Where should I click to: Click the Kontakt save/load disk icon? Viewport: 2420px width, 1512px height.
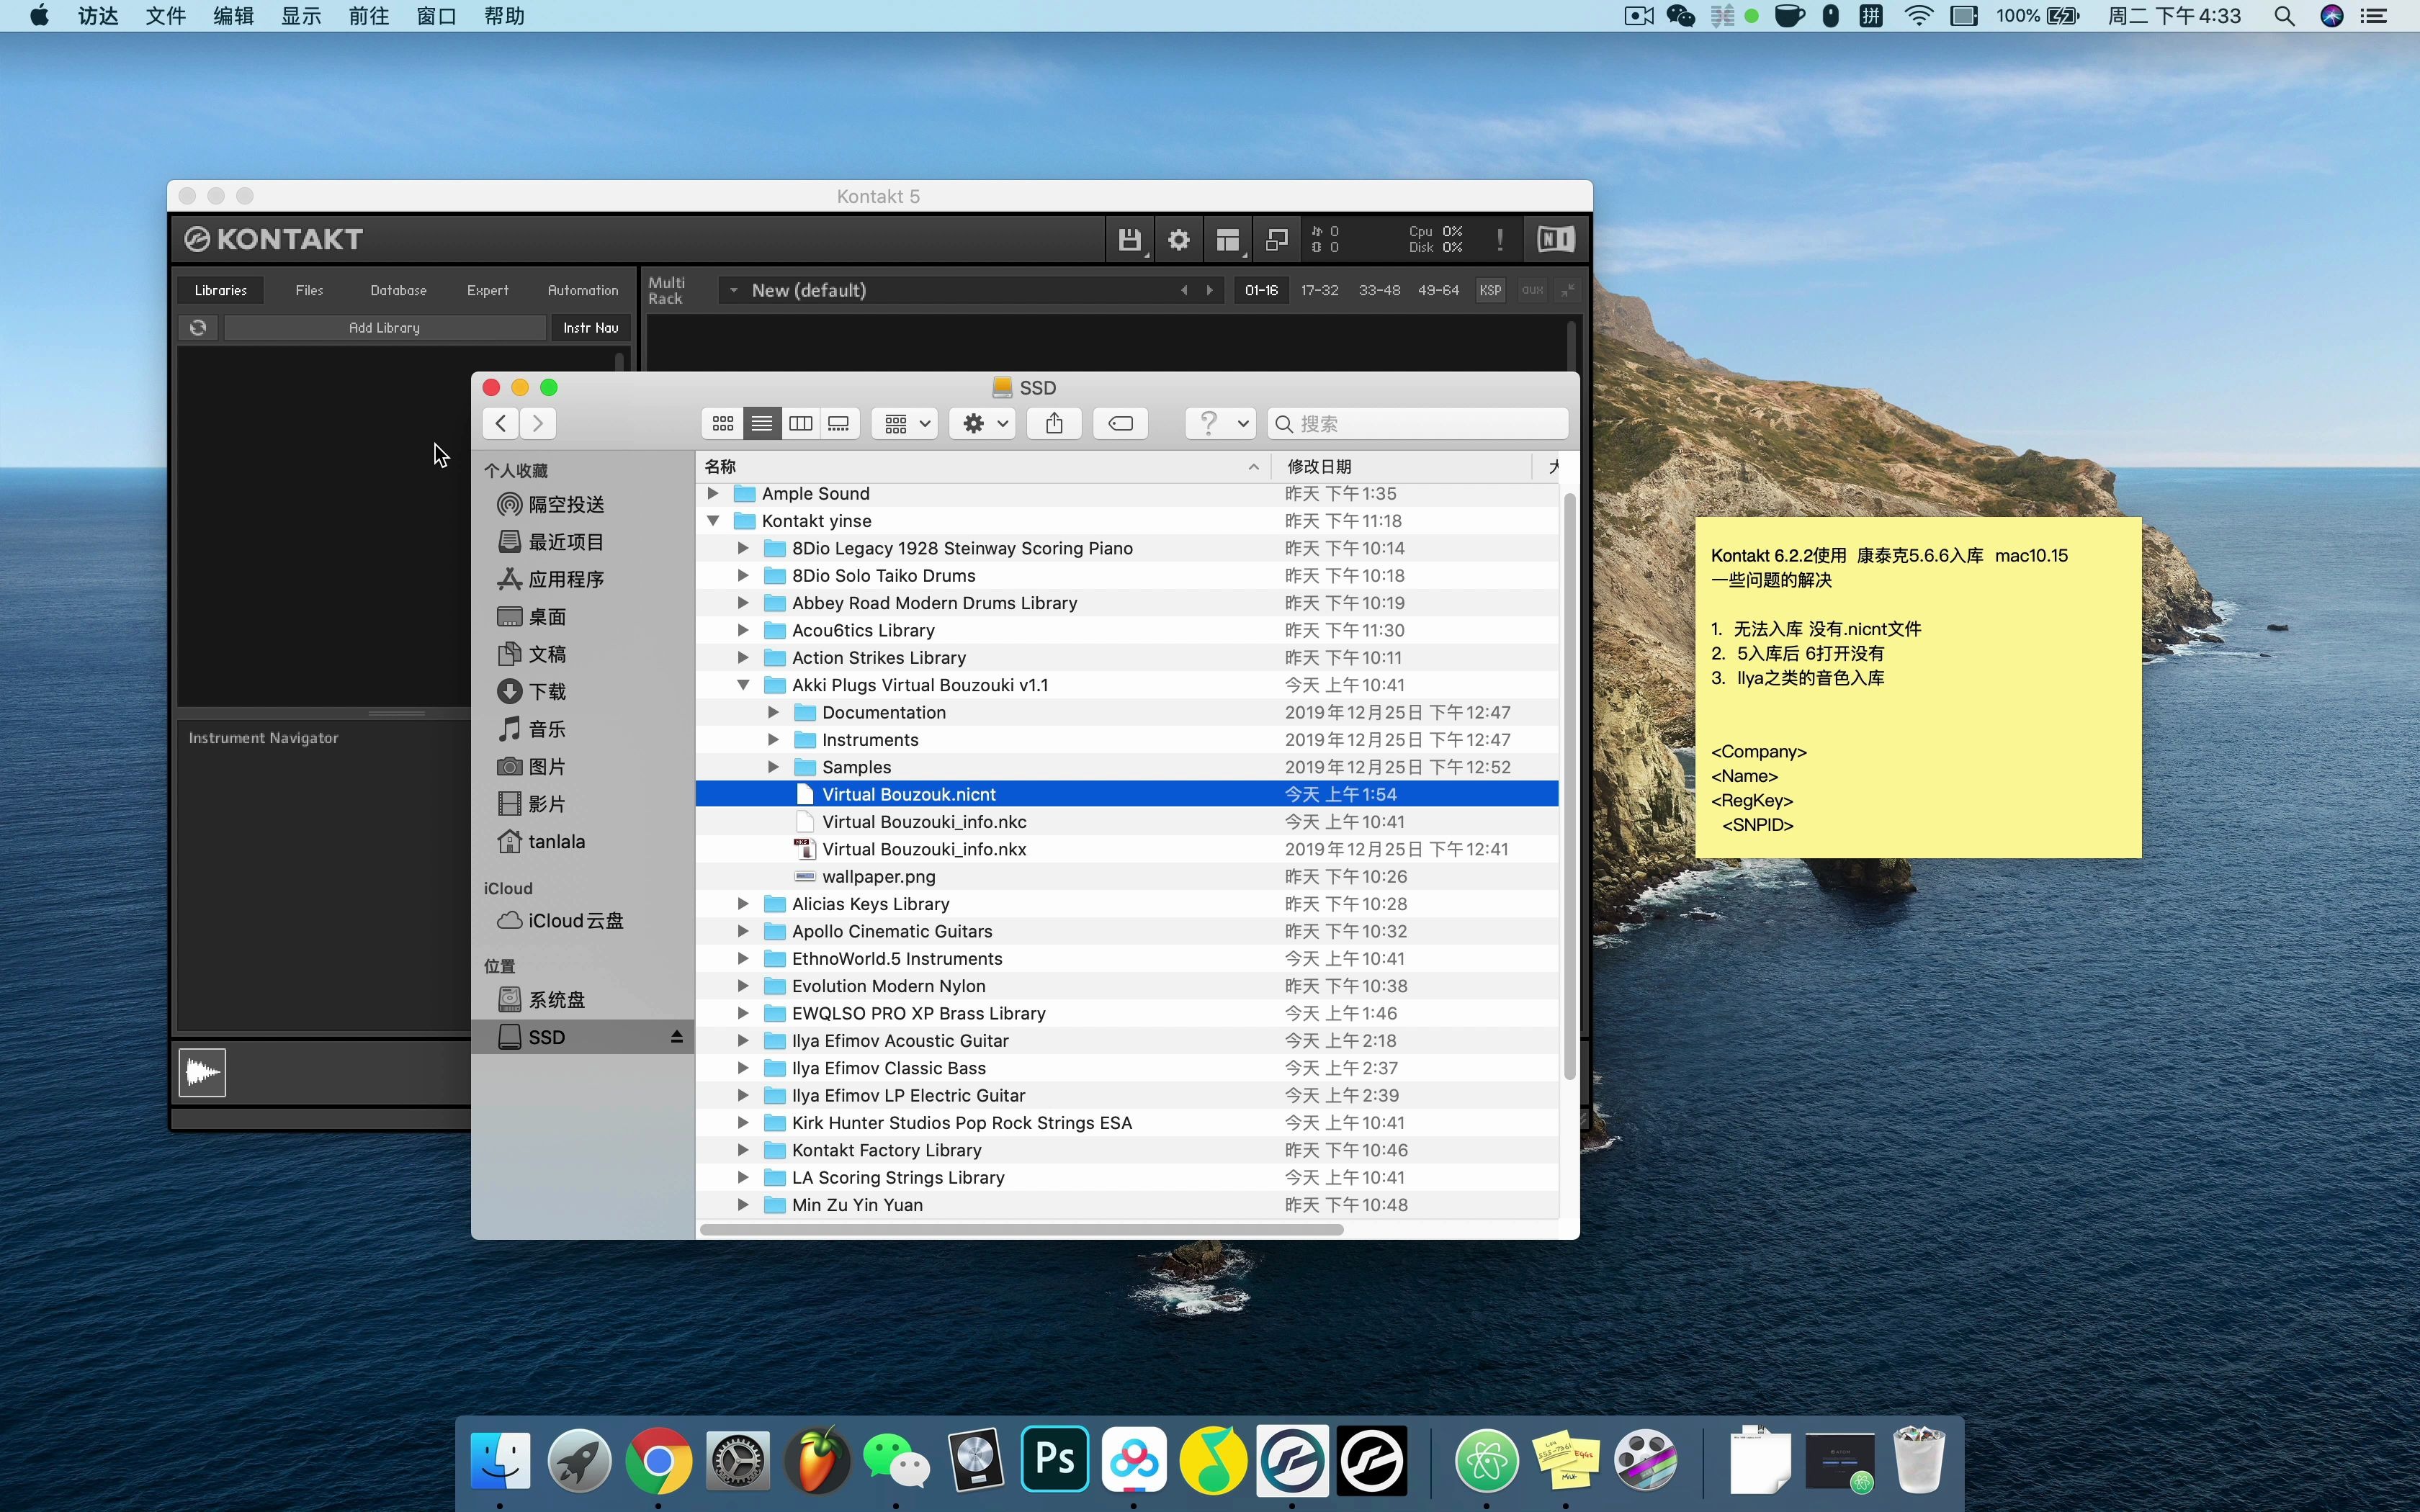[1129, 240]
